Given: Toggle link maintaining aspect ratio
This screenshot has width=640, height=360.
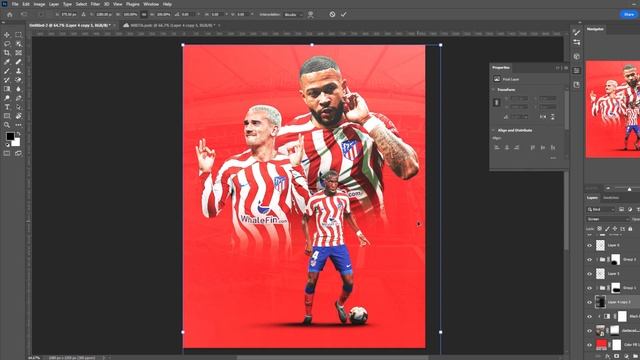Looking at the screenshot, I should point(144,14).
